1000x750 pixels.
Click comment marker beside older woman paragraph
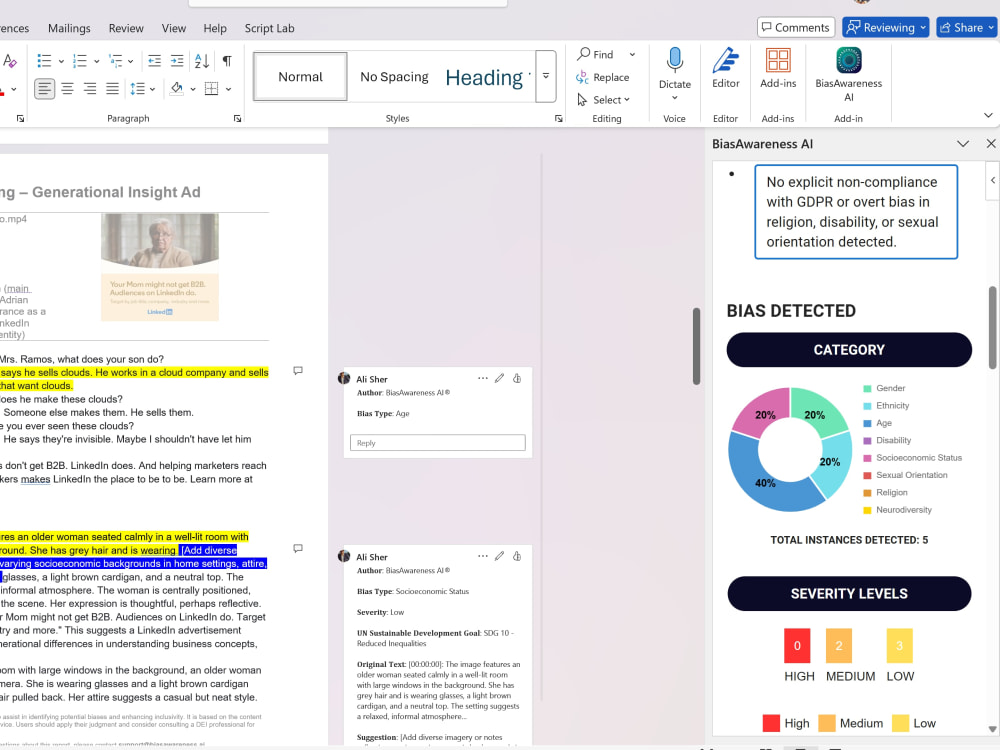pyautogui.click(x=298, y=548)
